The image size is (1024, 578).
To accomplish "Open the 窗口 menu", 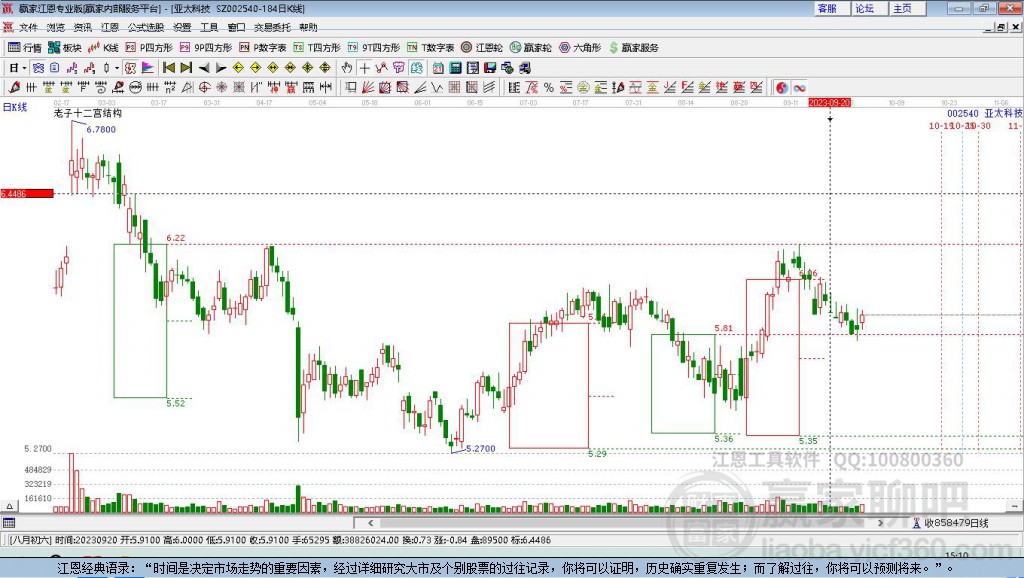I will [236, 27].
